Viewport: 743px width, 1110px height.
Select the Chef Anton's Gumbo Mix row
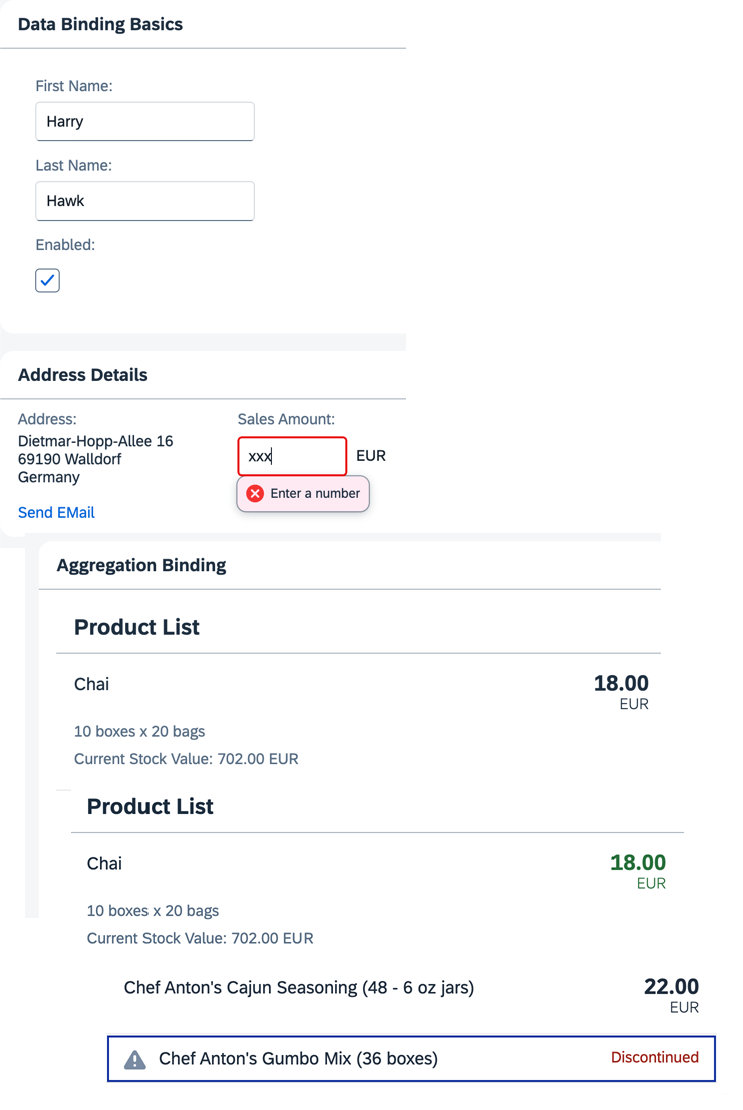coord(411,1059)
